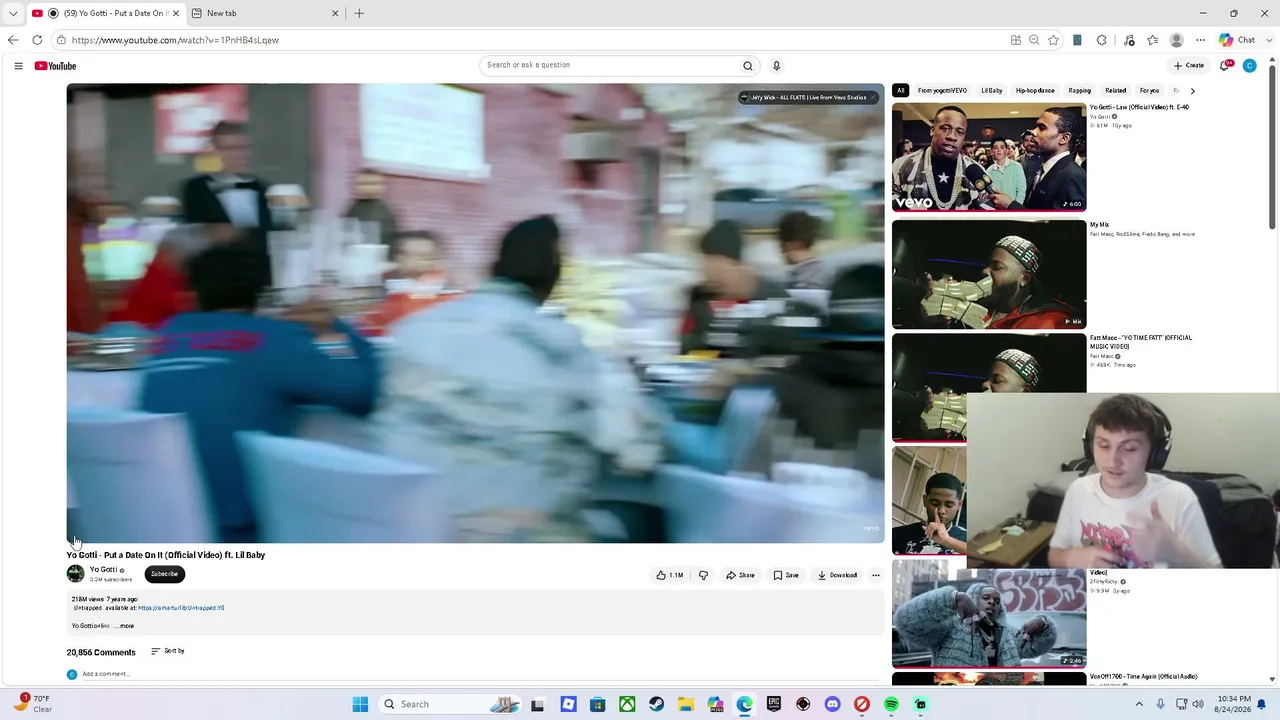Show more filter chips with the arrow
Viewport: 1280px width, 720px height.
pyautogui.click(x=1192, y=91)
